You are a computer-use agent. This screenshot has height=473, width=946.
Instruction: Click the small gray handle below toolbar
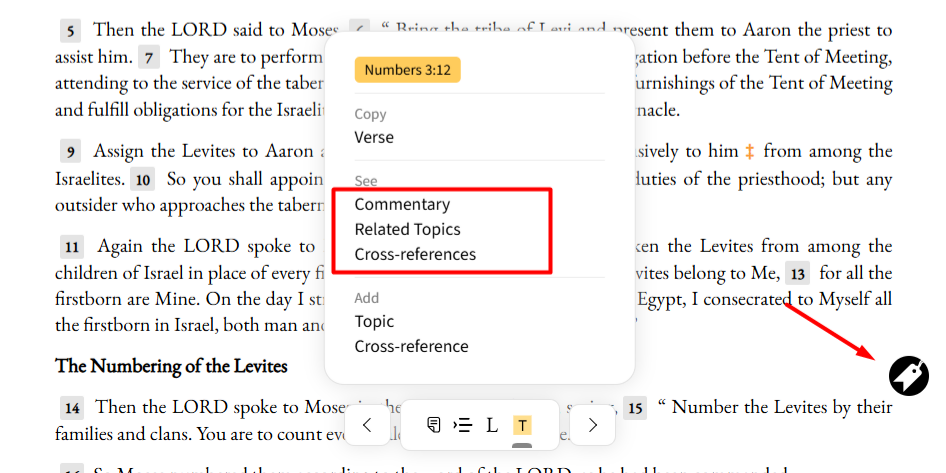(x=522, y=446)
